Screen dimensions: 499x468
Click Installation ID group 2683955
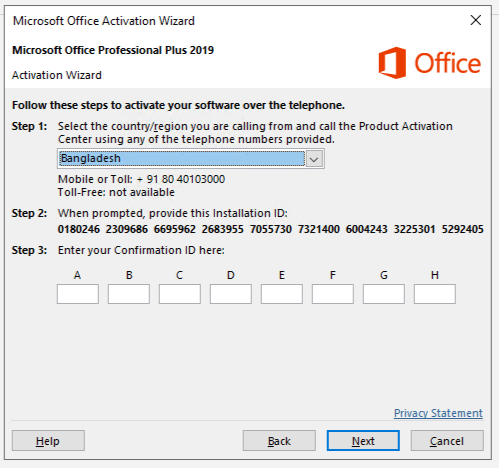223,229
